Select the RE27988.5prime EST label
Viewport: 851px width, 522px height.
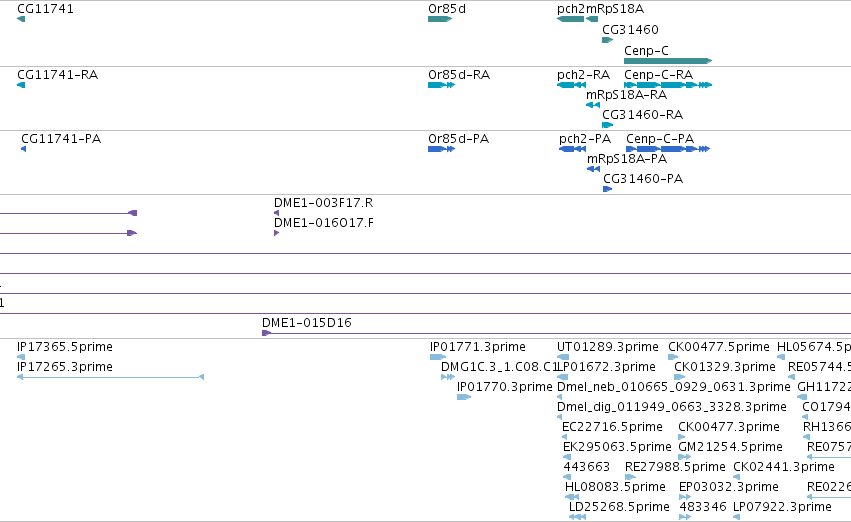675,467
